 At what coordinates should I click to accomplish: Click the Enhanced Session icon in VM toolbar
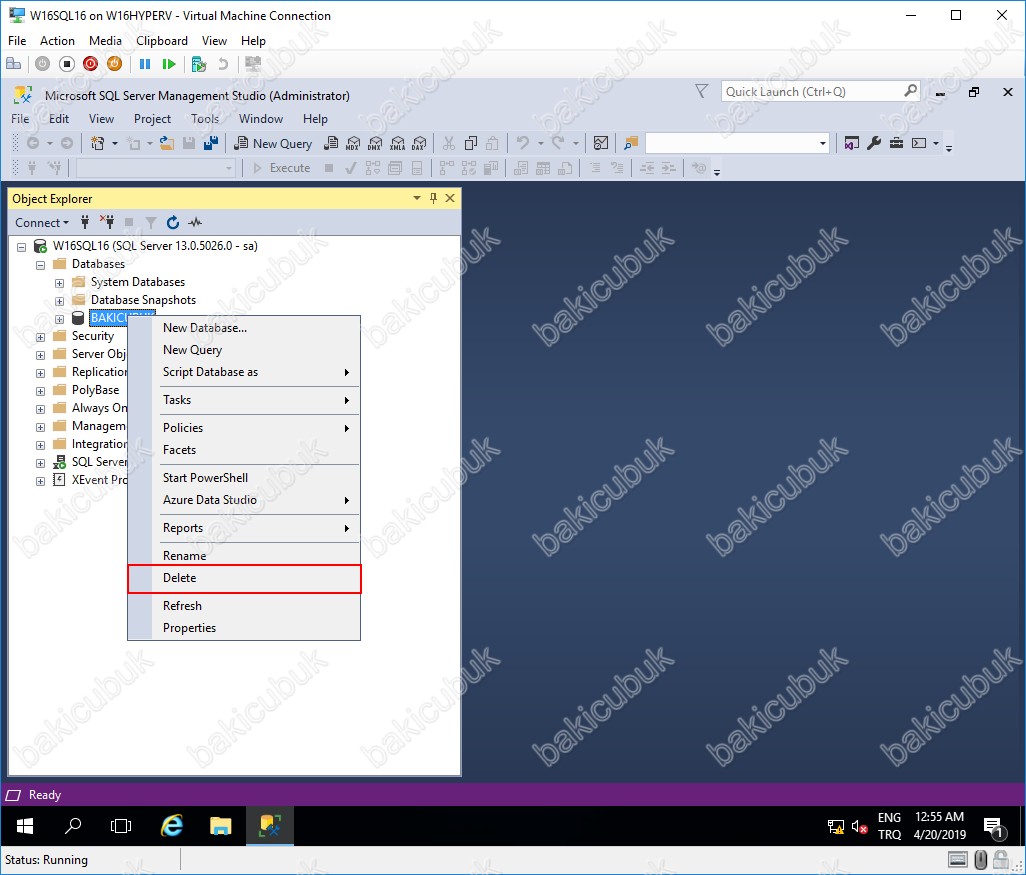[253, 64]
